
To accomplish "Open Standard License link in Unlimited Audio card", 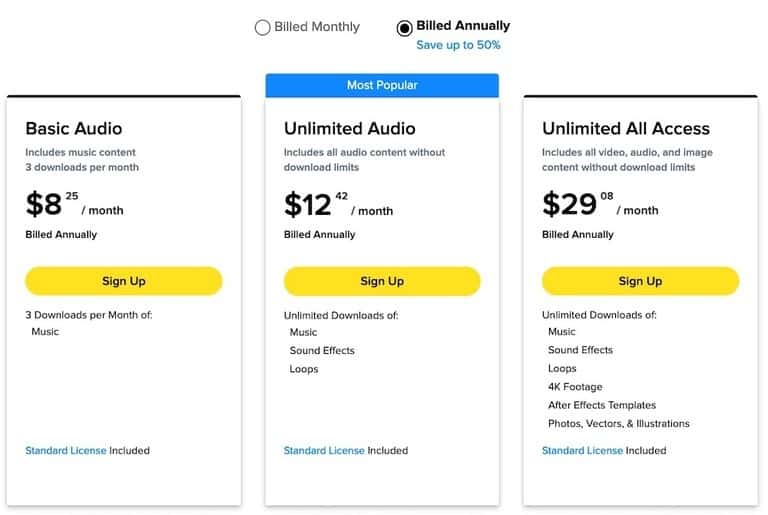I will click(x=324, y=451).
